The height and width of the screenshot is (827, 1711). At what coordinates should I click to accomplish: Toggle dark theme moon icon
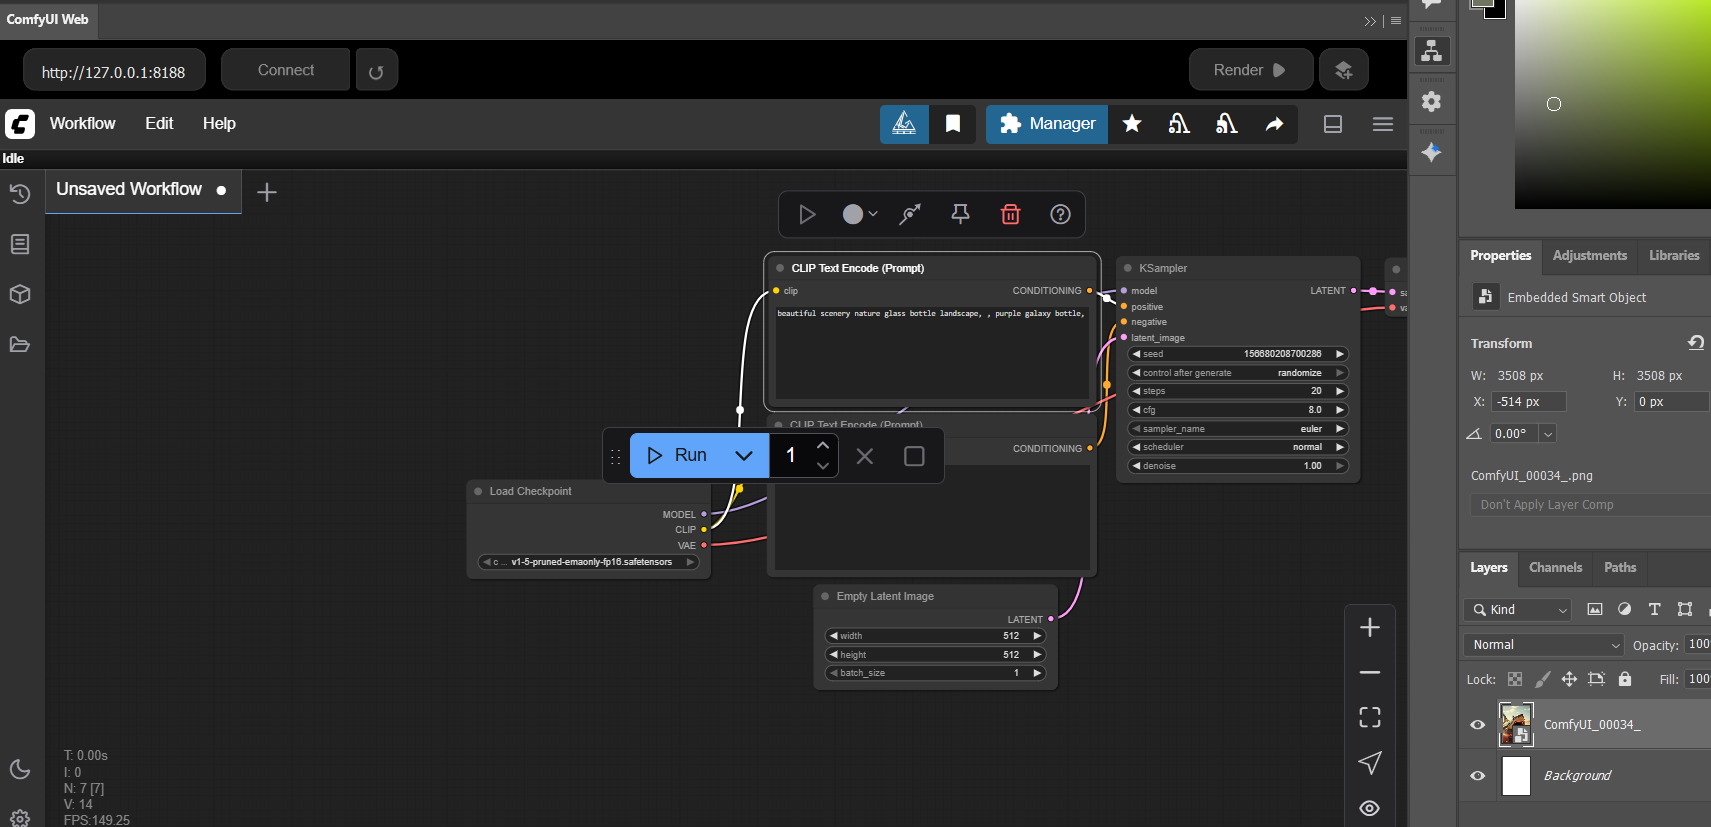click(20, 769)
